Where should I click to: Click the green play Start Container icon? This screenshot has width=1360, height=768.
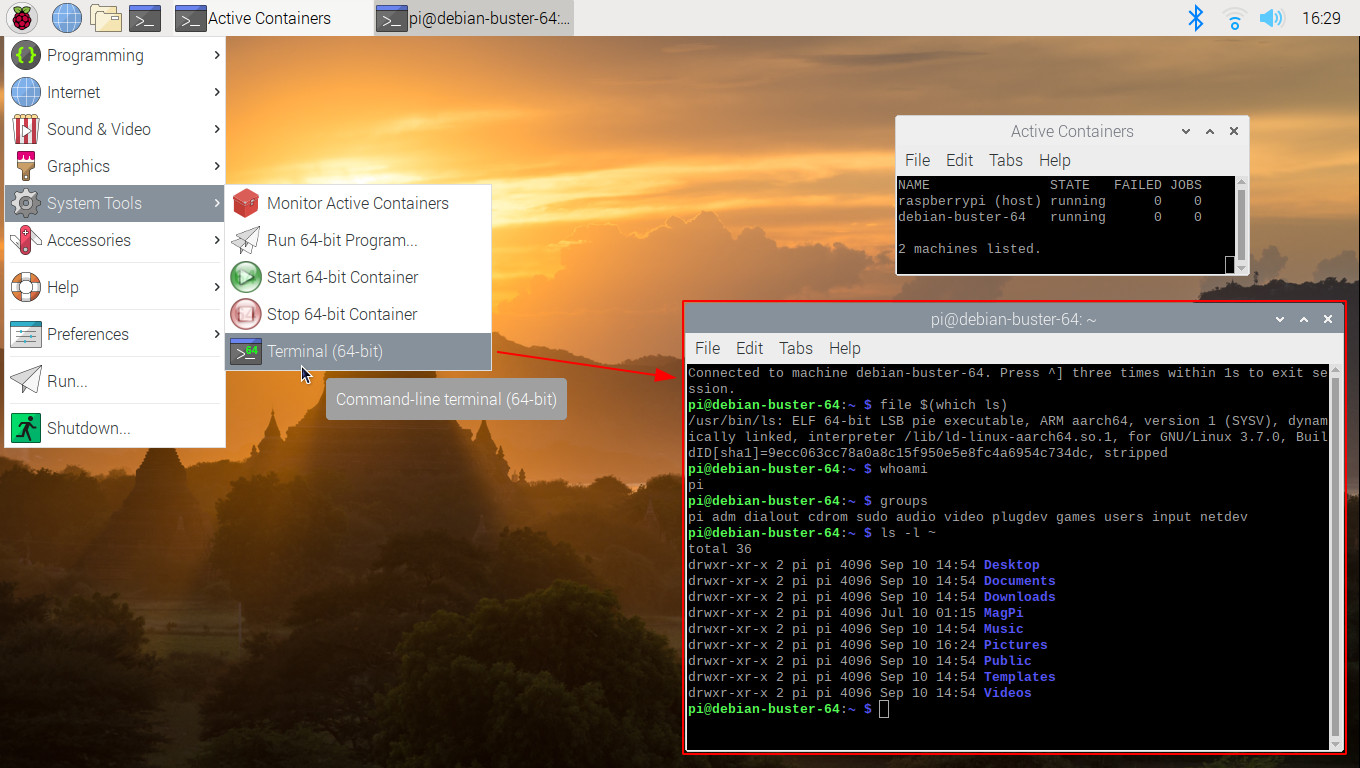click(x=246, y=277)
